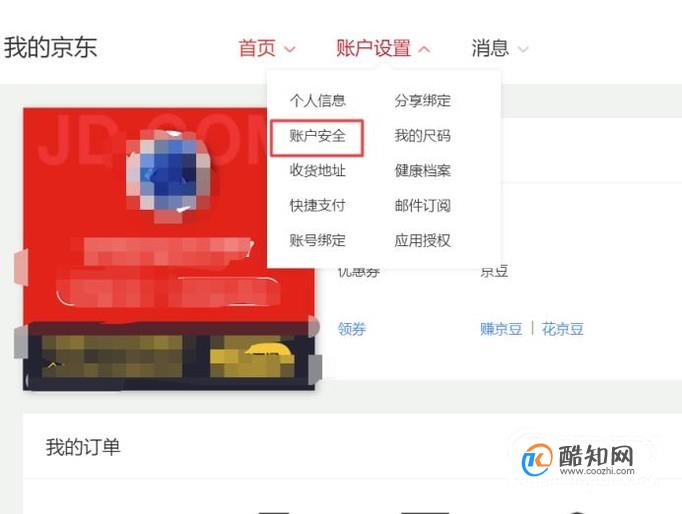The width and height of the screenshot is (682, 514).
Task: Open the 花京豆 link
Action: pyautogui.click(x=562, y=329)
